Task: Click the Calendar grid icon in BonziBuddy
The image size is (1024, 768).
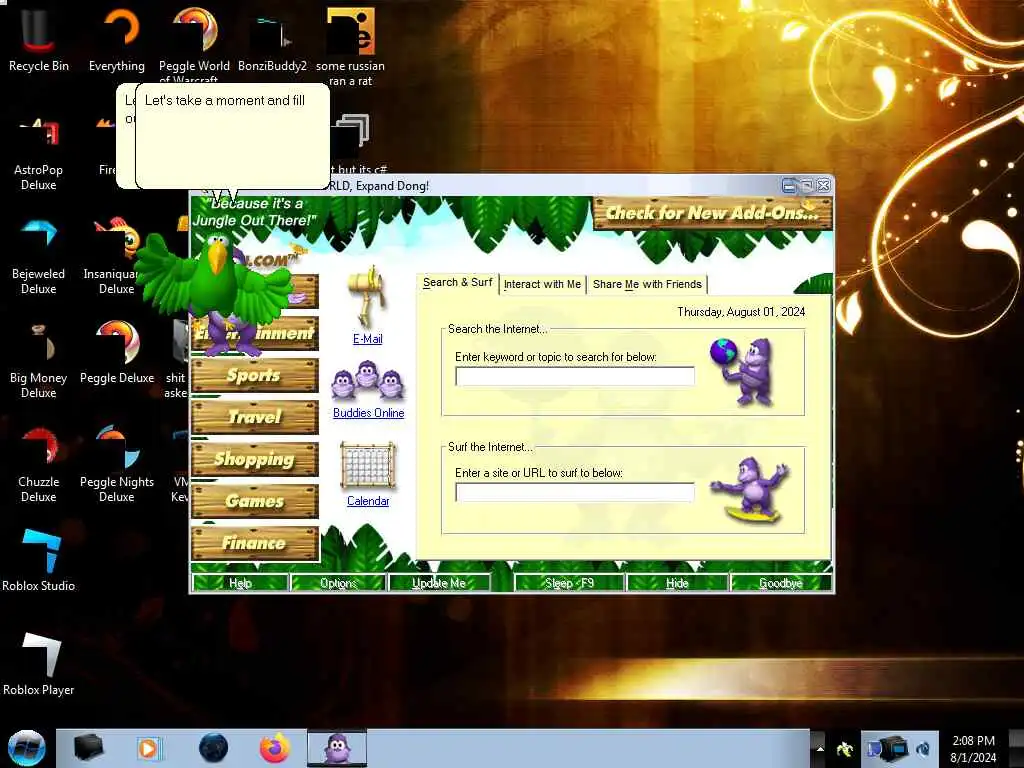Action: 368,466
